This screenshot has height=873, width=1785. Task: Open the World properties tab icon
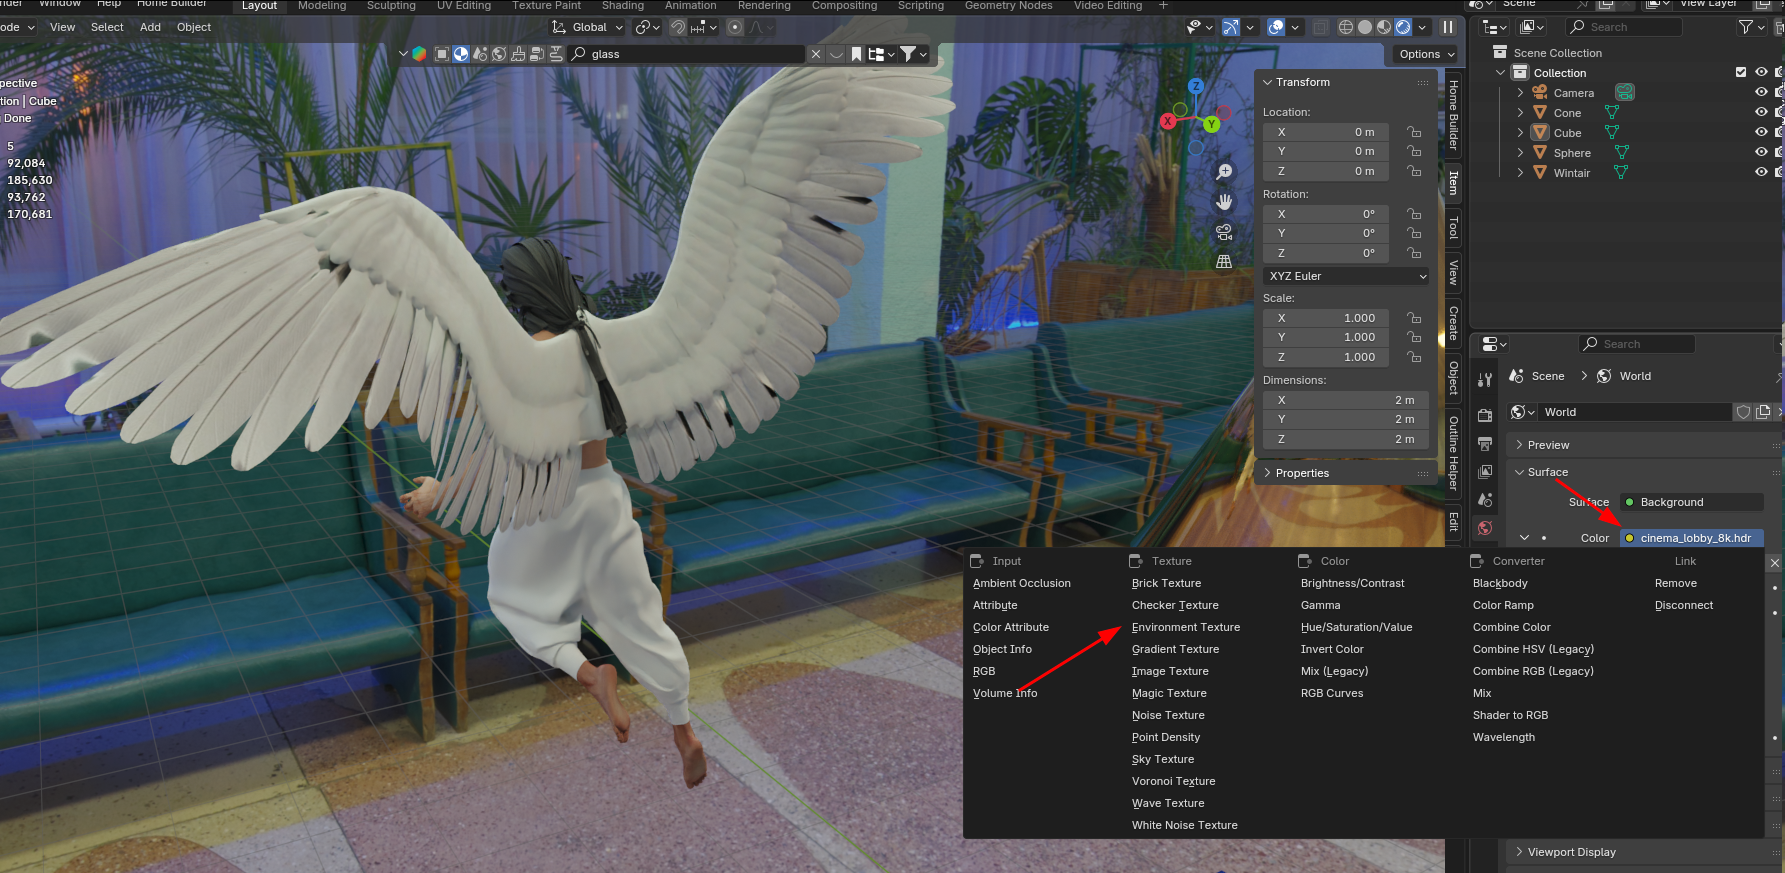point(1485,528)
